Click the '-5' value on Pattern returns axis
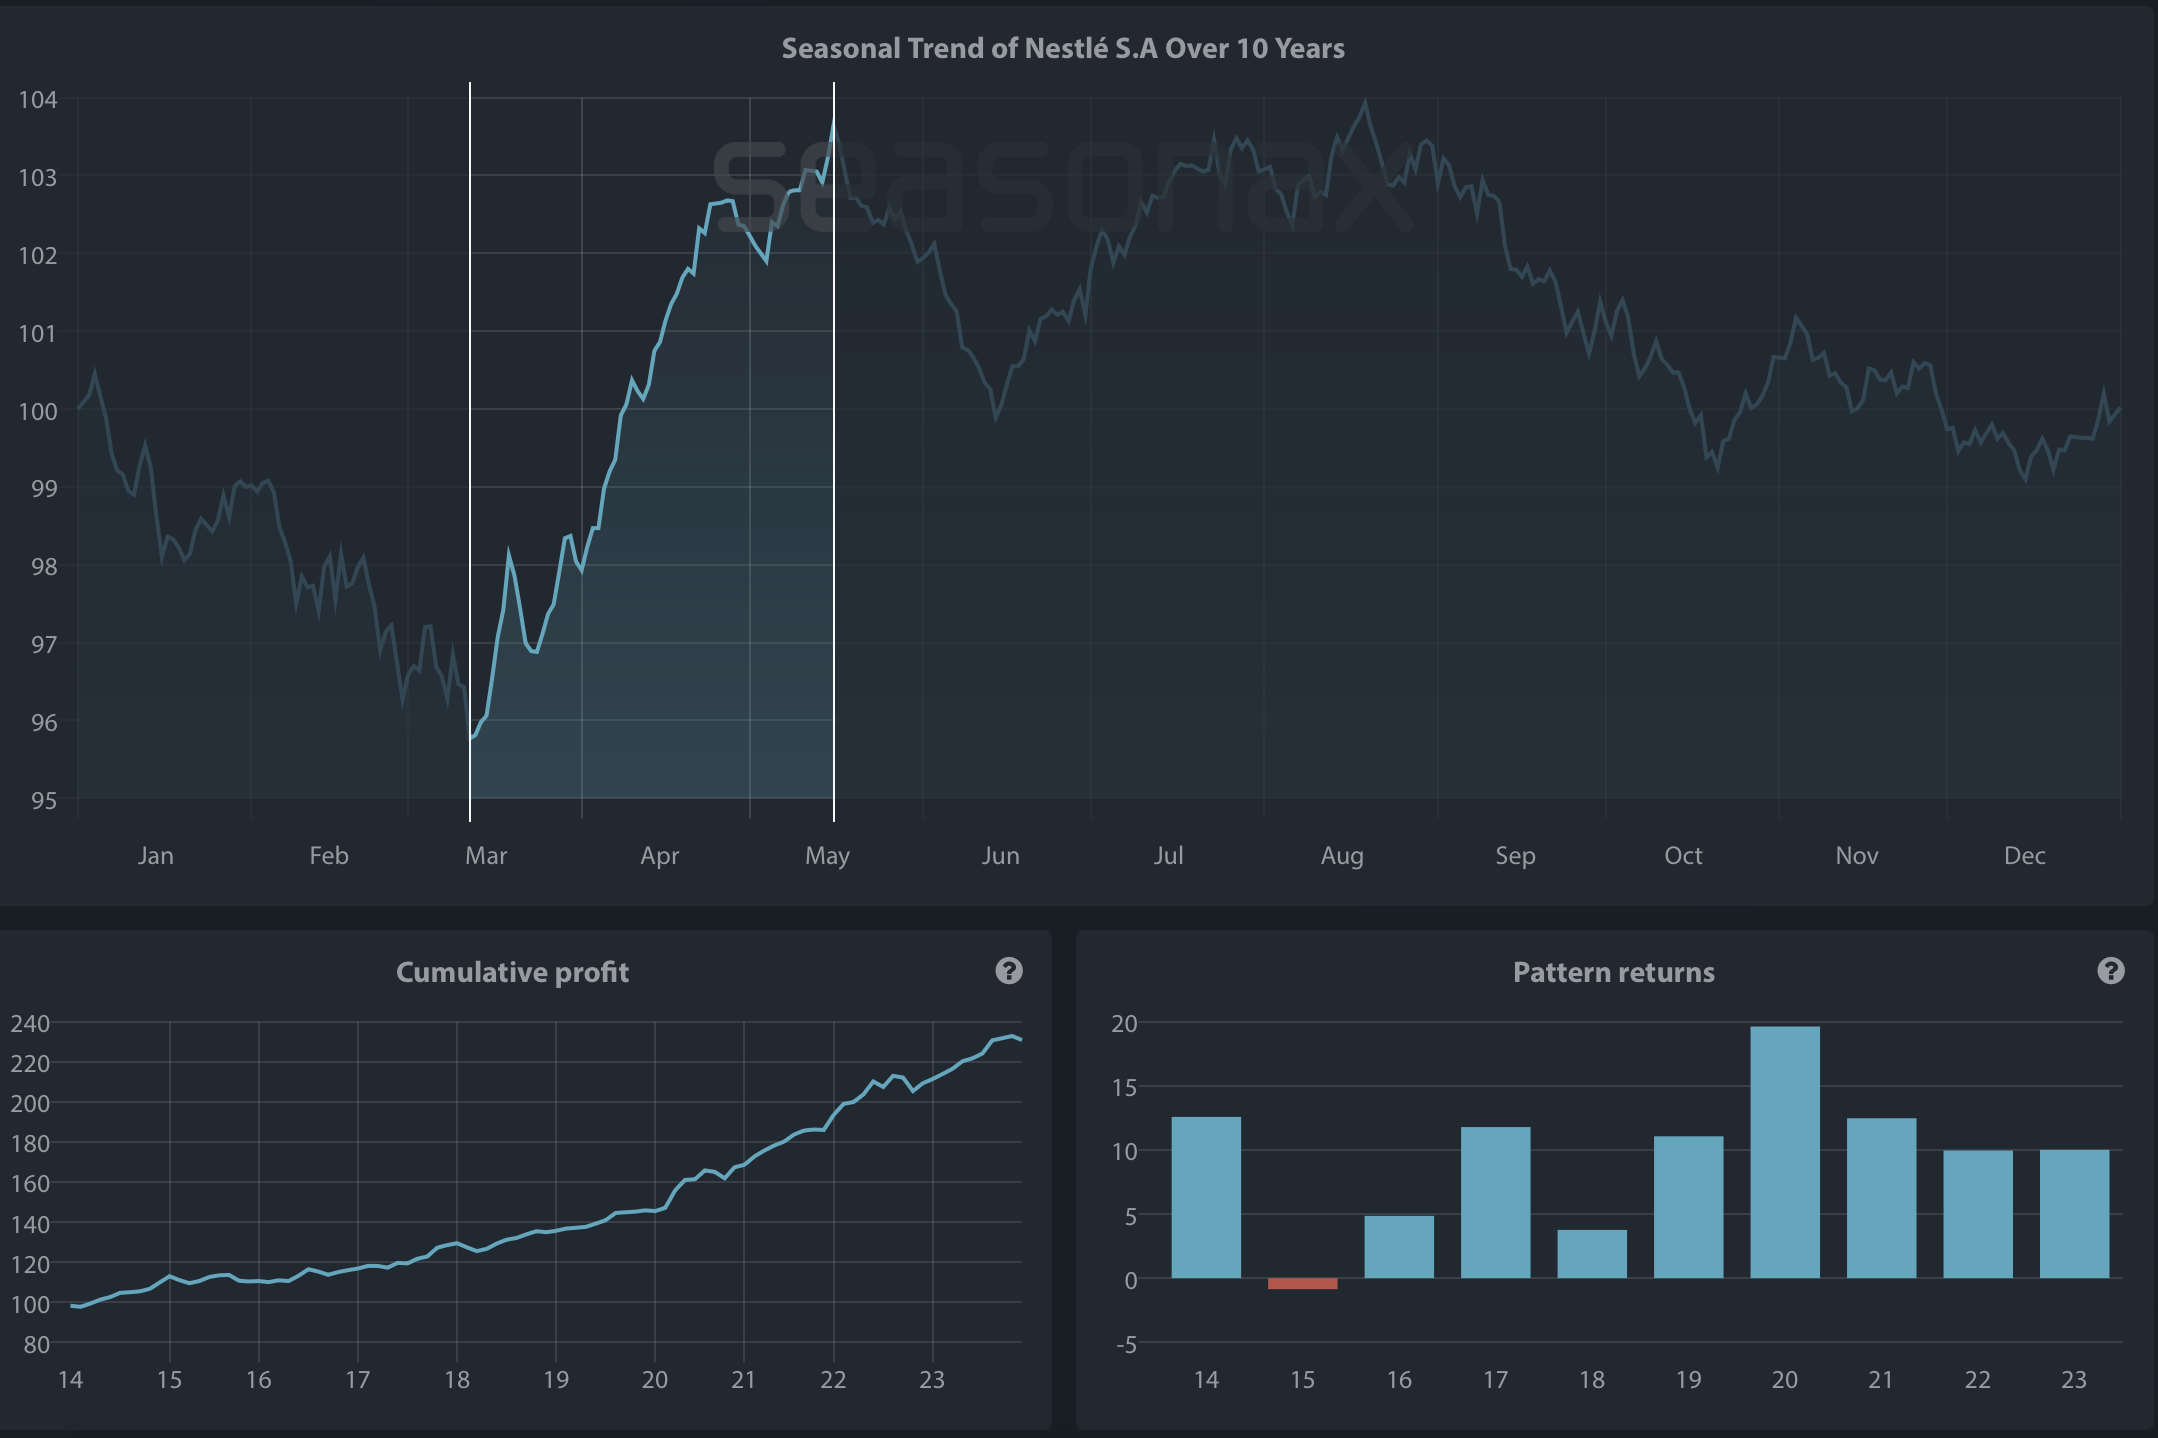The height and width of the screenshot is (1438, 2158). click(1127, 1344)
